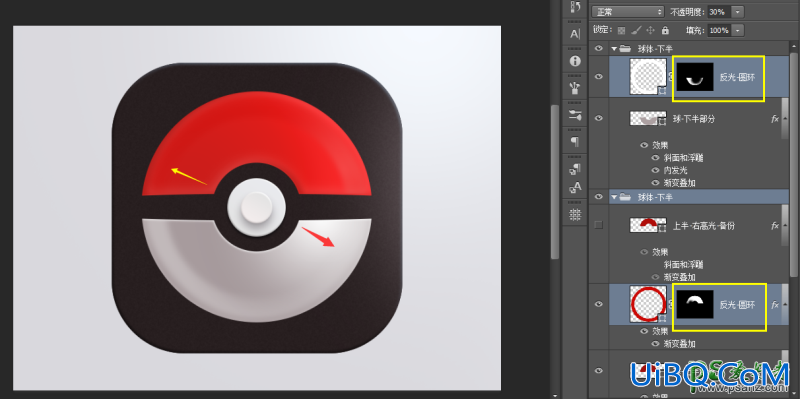Click mask link icon on red-ring 反光-圆环 layer
This screenshot has height=399, width=800.
tap(670, 304)
